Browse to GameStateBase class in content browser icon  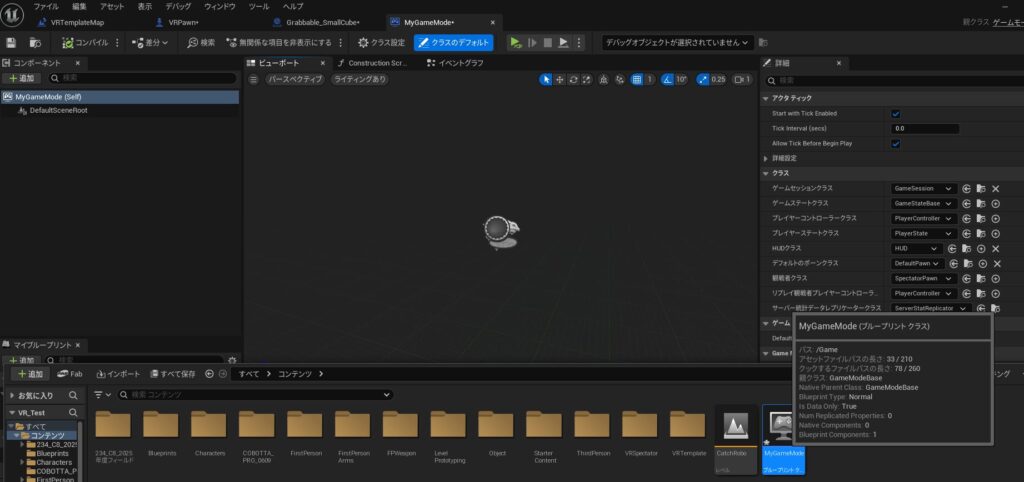tap(981, 204)
